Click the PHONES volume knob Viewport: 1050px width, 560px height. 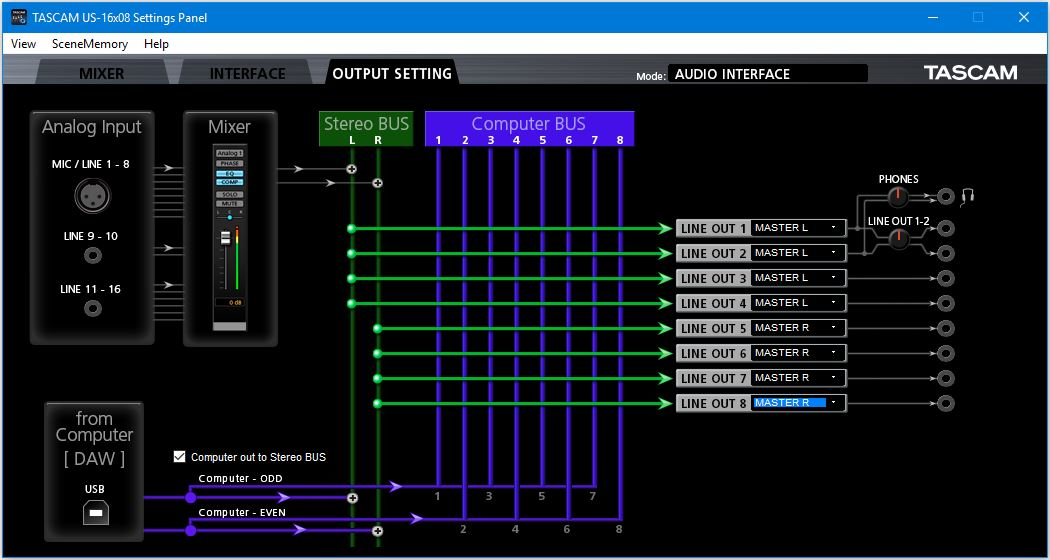[898, 197]
